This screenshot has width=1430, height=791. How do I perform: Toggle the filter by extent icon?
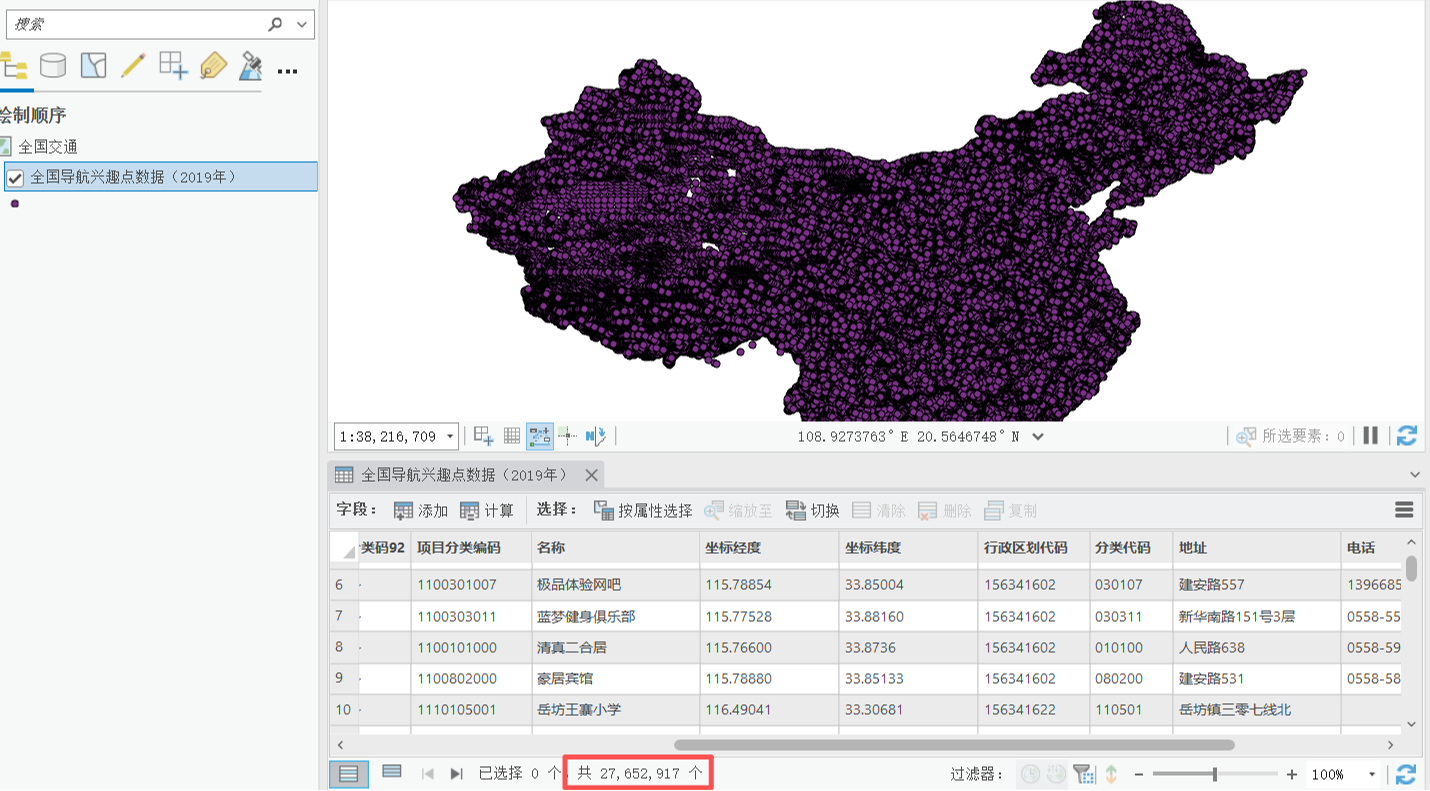click(1083, 774)
